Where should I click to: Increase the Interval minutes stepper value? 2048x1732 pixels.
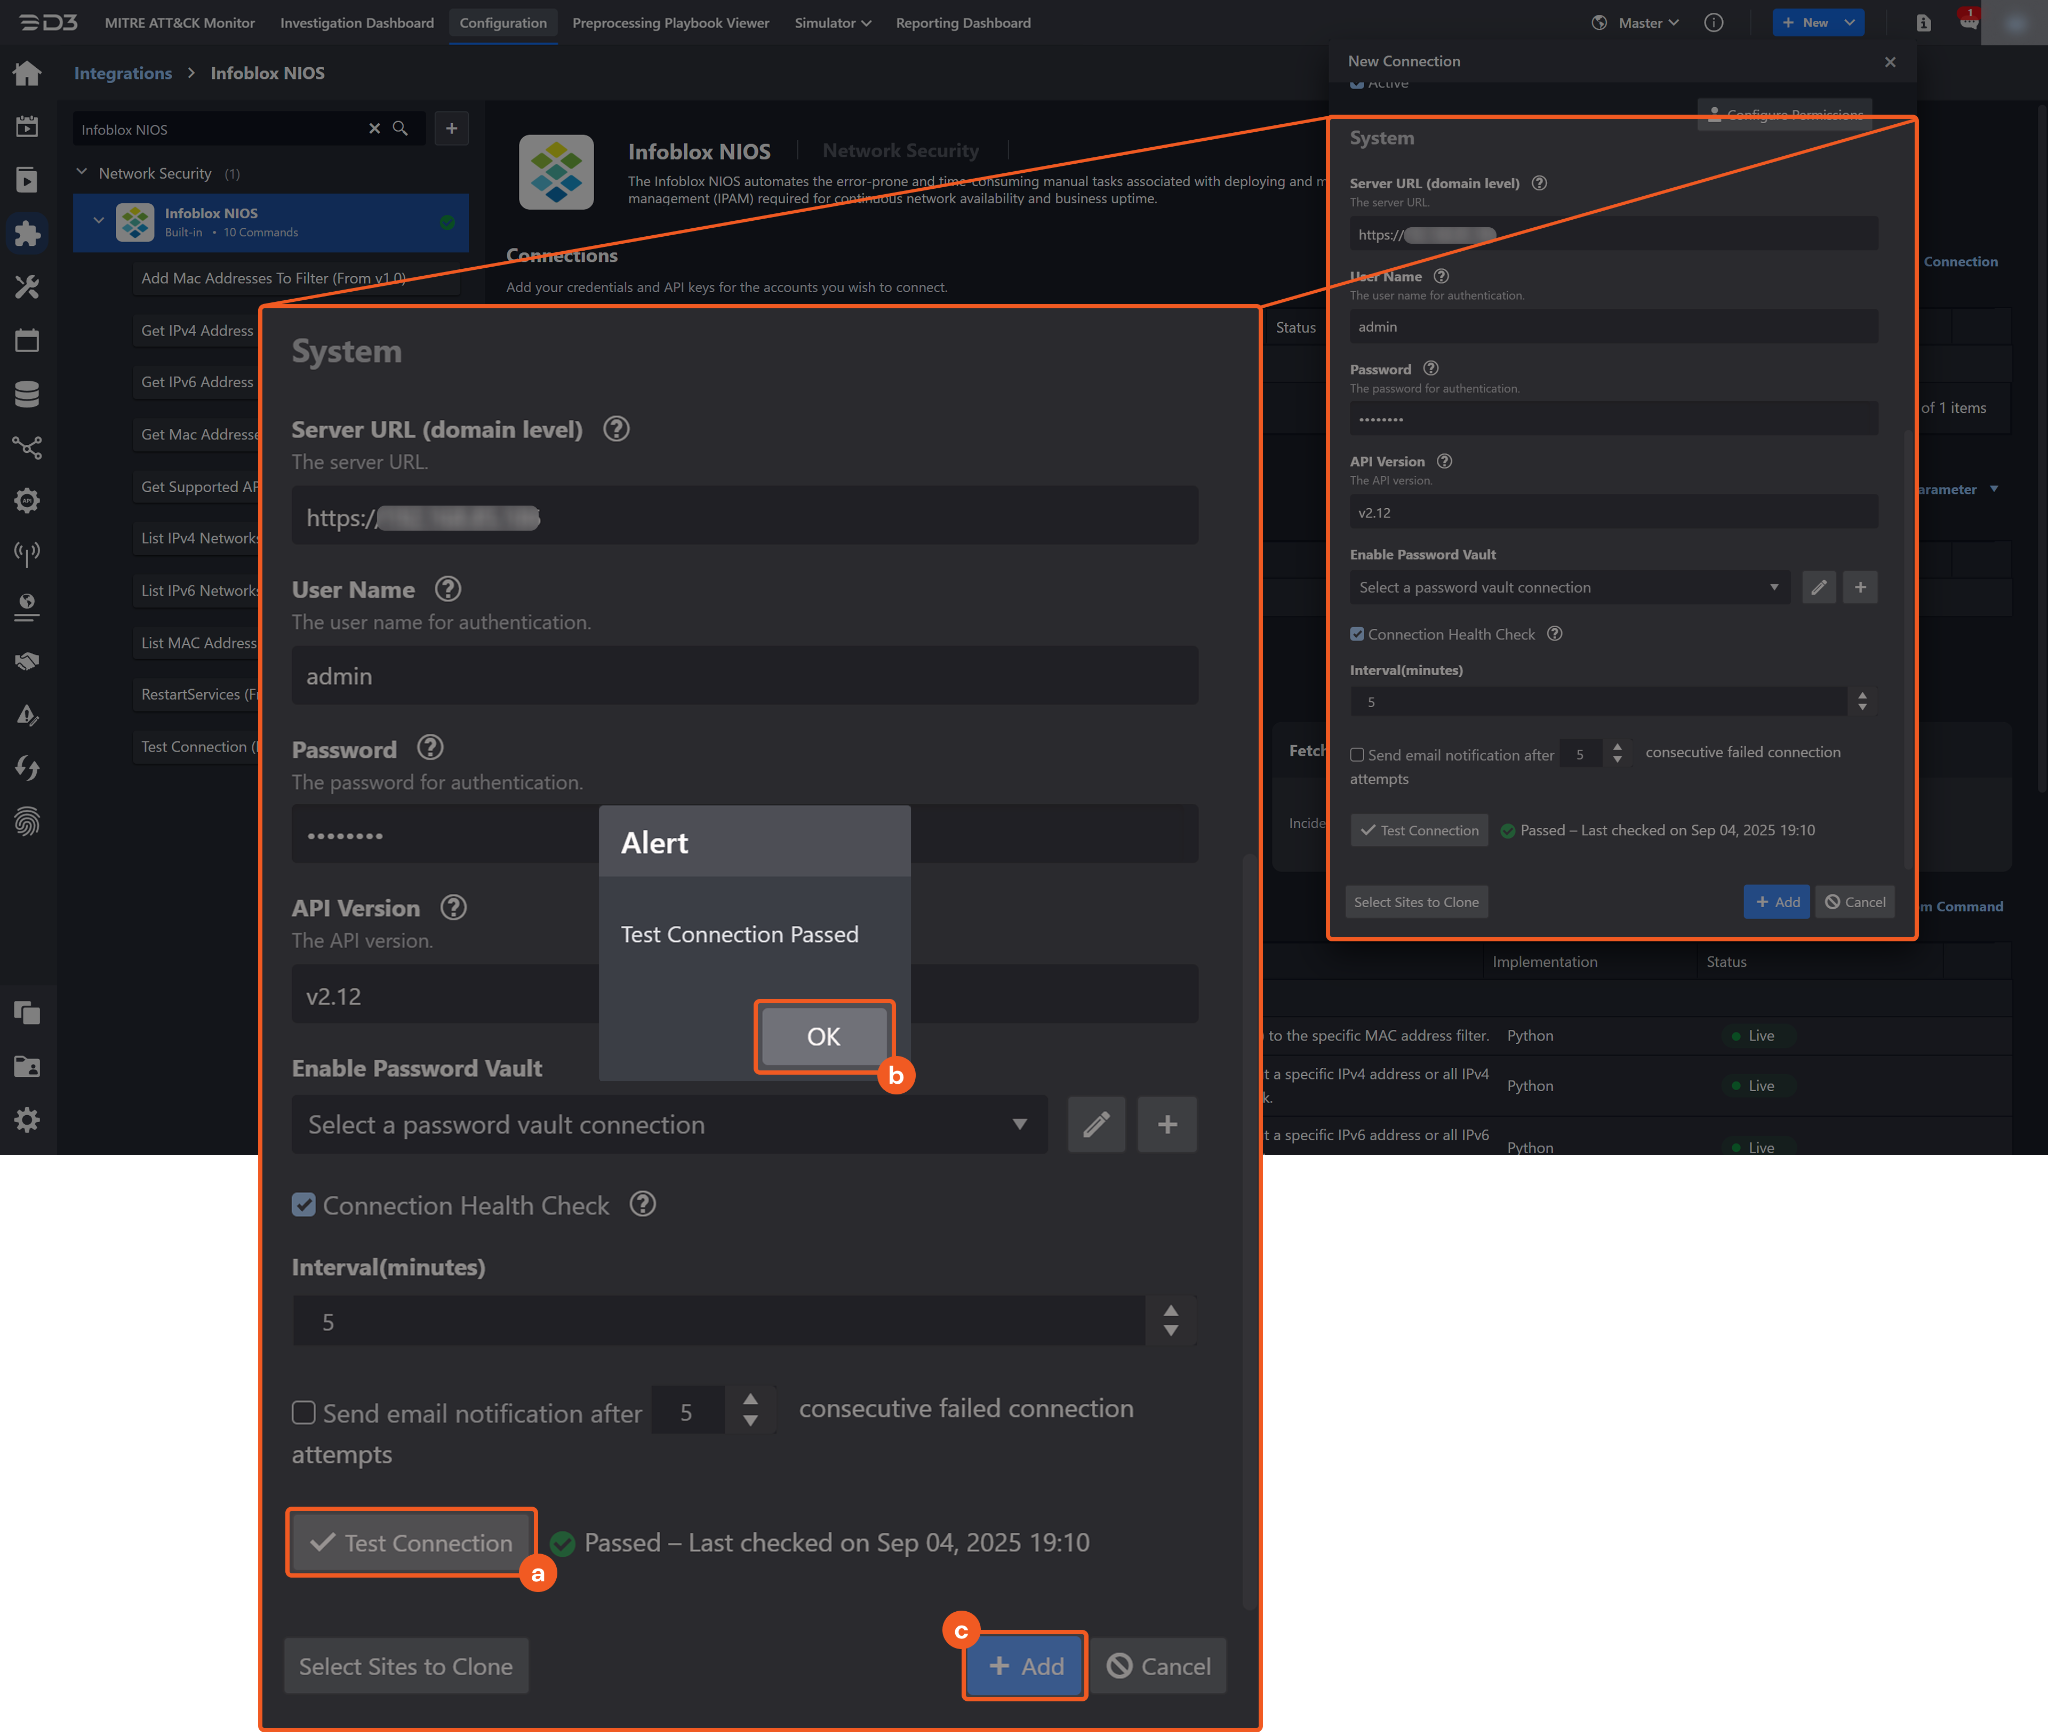[1170, 1311]
